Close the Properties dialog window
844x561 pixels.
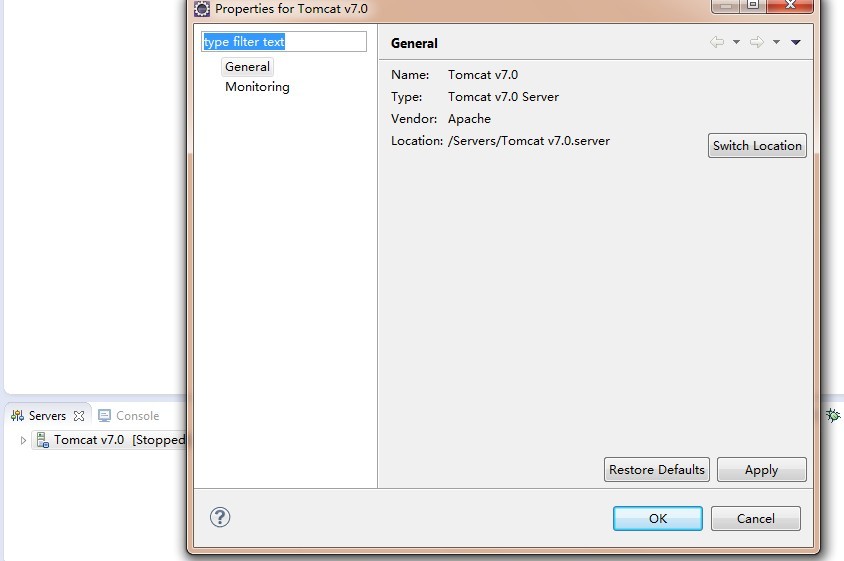pos(790,5)
